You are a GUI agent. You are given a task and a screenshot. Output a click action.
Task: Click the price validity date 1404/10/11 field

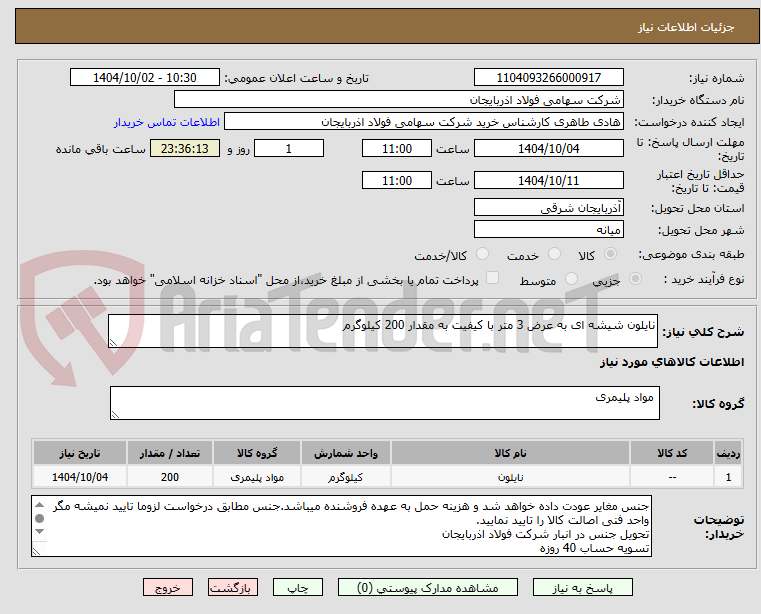point(548,181)
